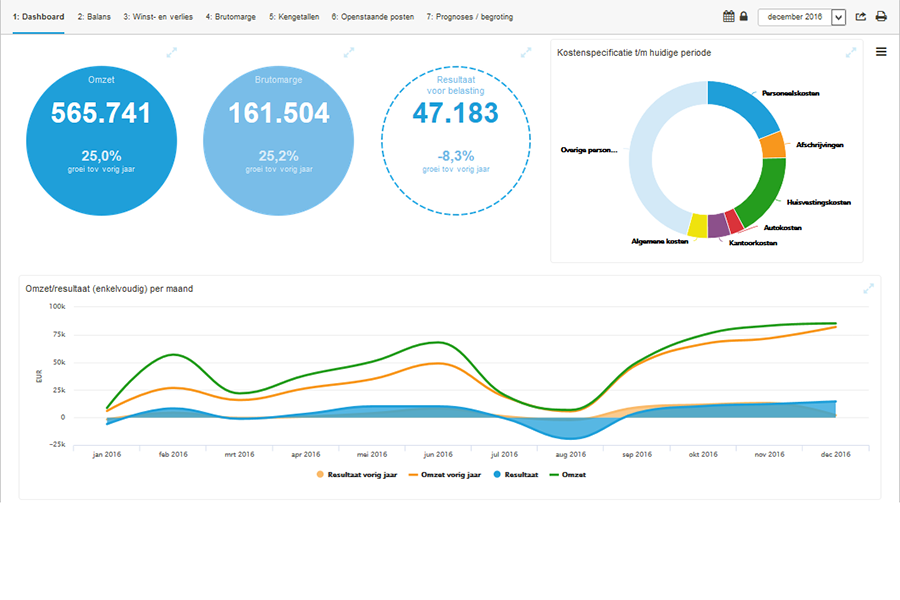Click the Overige person... label

589,150
